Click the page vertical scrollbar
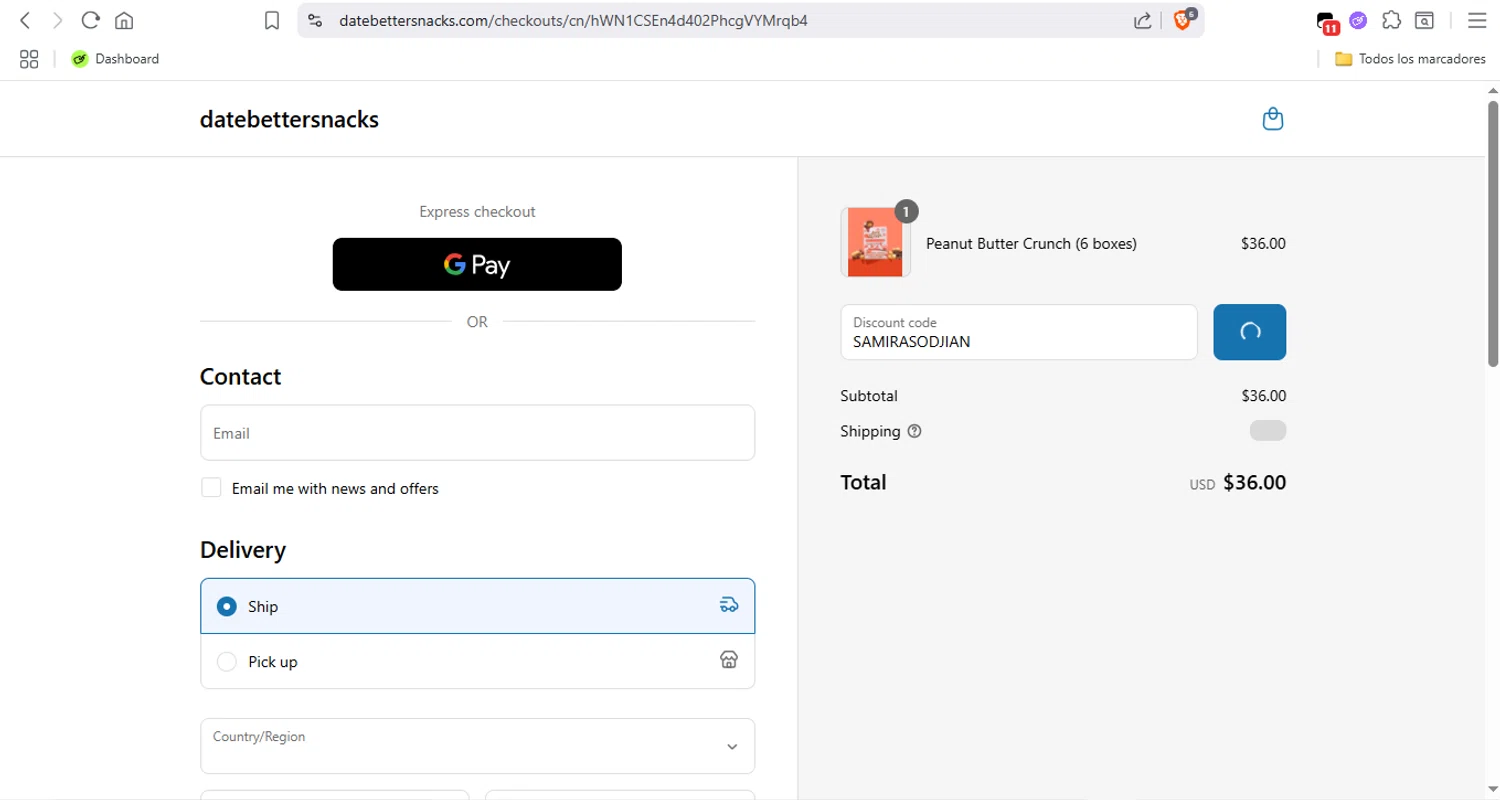The width and height of the screenshot is (1500, 800). click(x=1493, y=232)
